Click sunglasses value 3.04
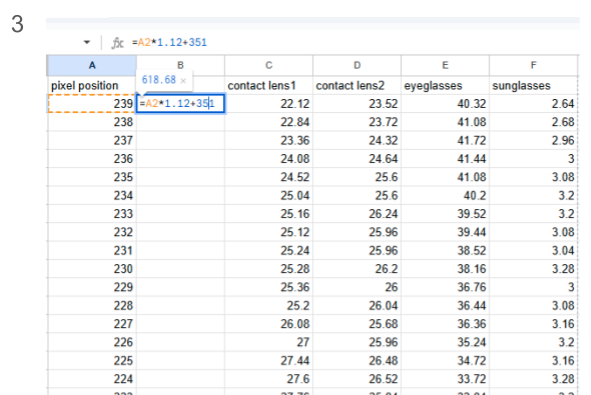The width and height of the screenshot is (591, 395). pyautogui.click(x=533, y=251)
